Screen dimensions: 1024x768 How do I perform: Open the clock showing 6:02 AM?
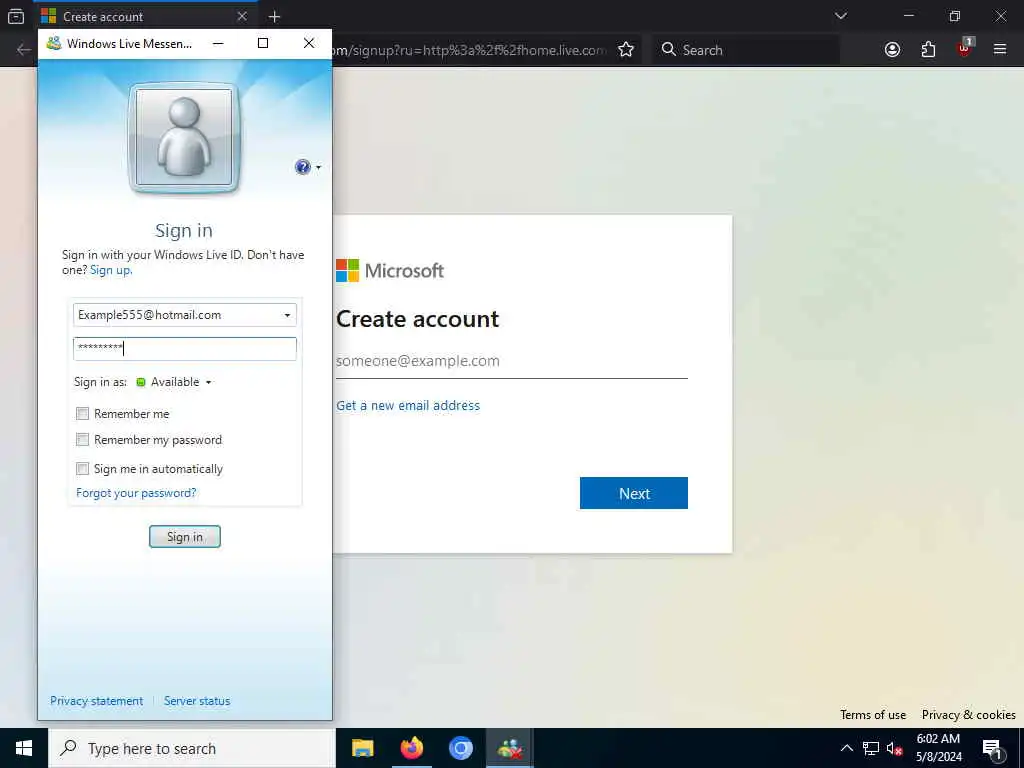pos(938,748)
